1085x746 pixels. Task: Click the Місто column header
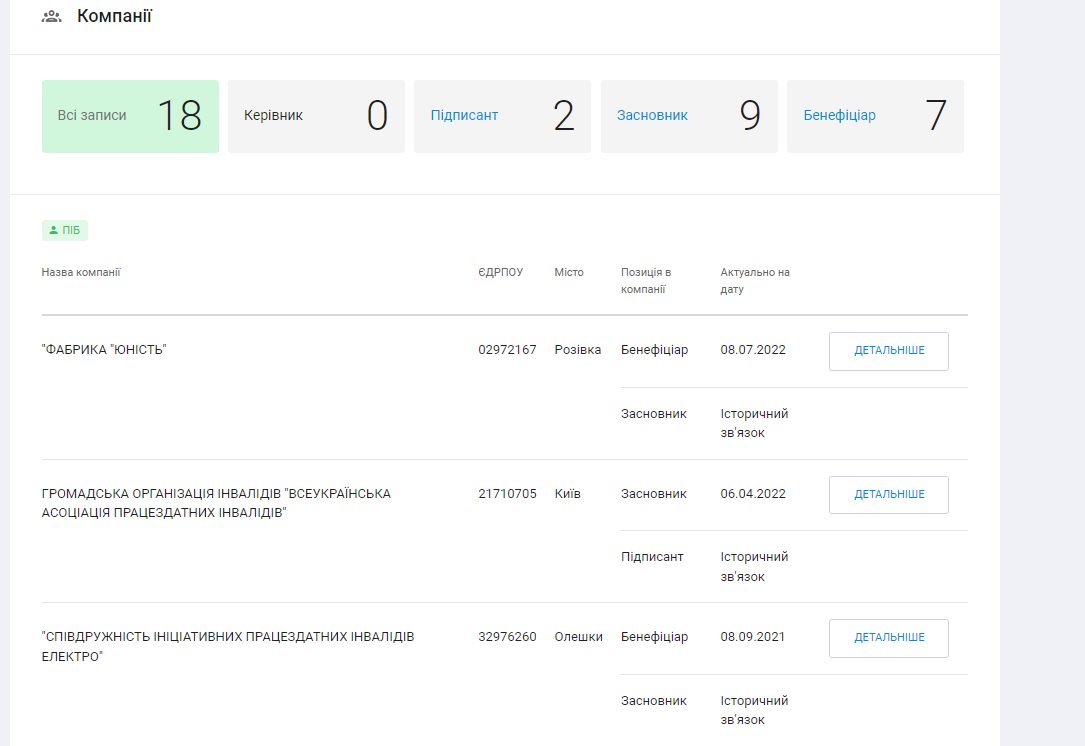coord(568,272)
